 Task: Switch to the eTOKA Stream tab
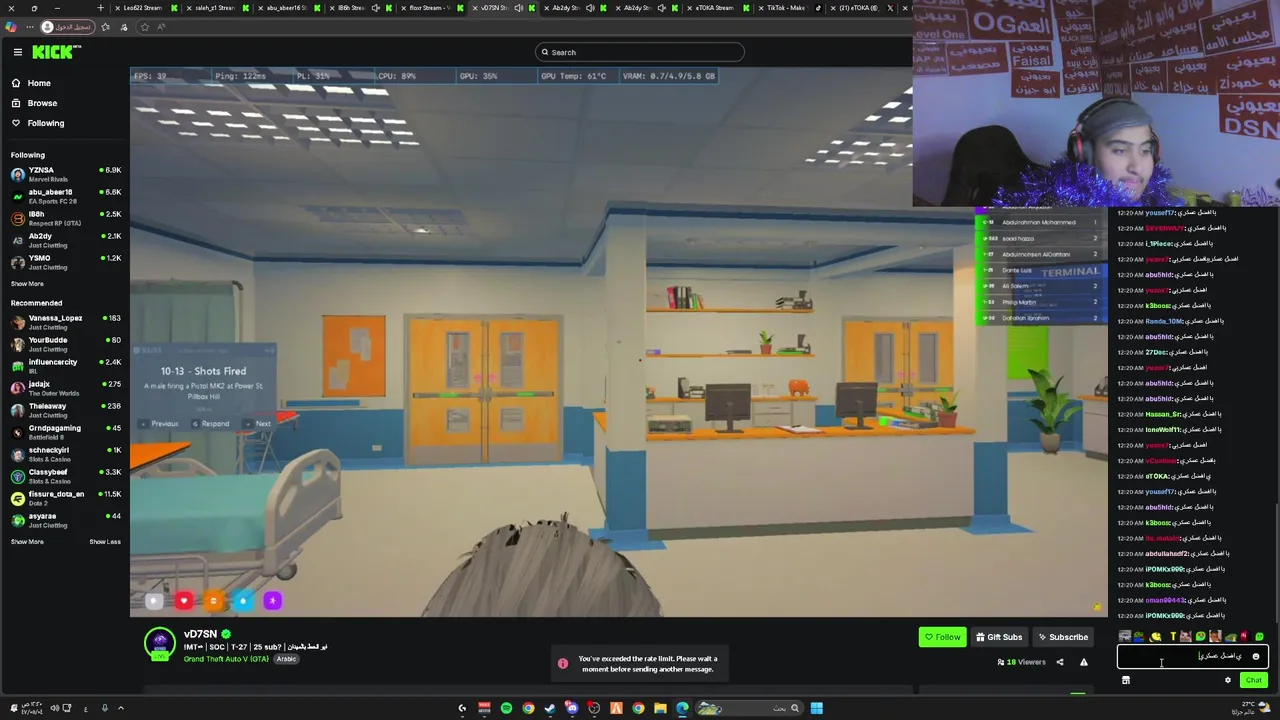click(715, 8)
